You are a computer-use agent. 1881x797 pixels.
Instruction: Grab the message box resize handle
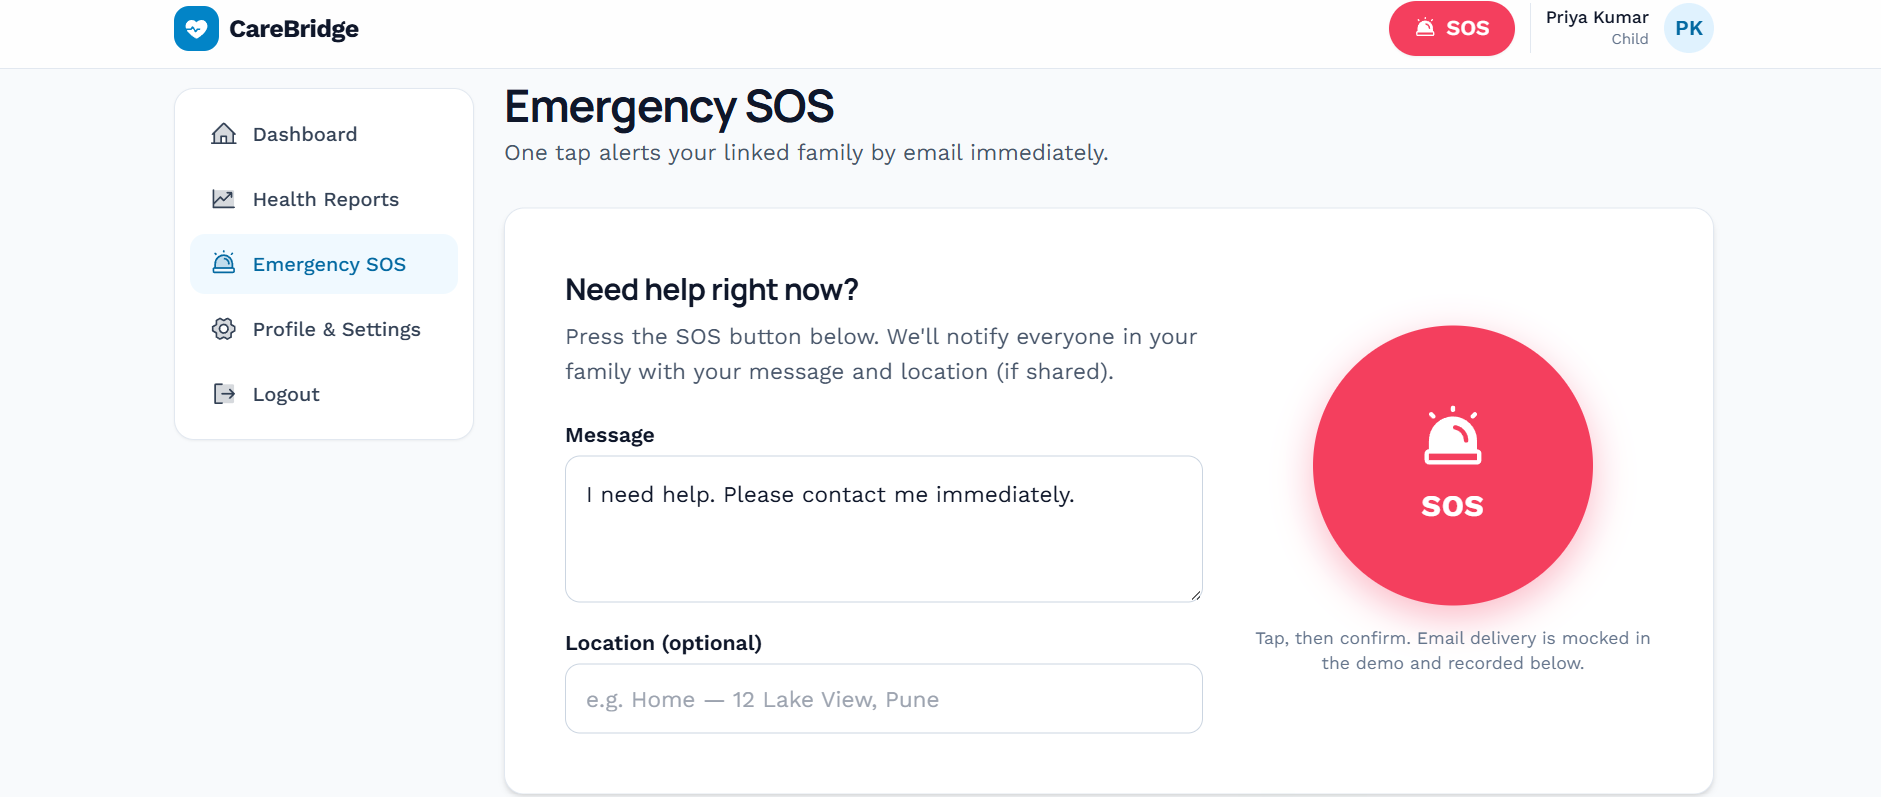coord(1195,595)
